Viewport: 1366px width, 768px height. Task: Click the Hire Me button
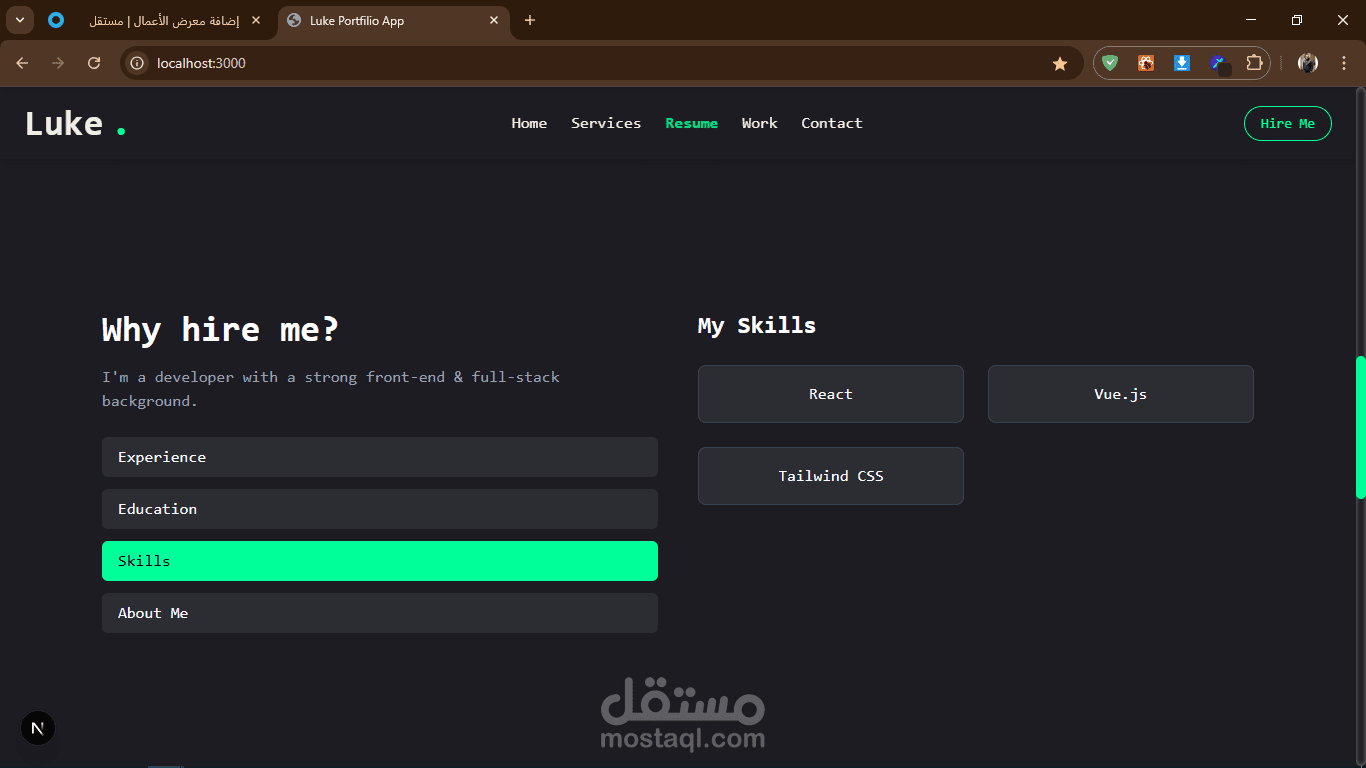point(1288,123)
